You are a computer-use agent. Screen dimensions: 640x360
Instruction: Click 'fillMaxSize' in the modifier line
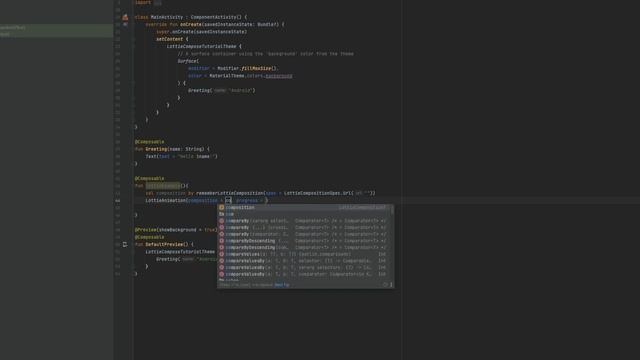[x=256, y=69]
